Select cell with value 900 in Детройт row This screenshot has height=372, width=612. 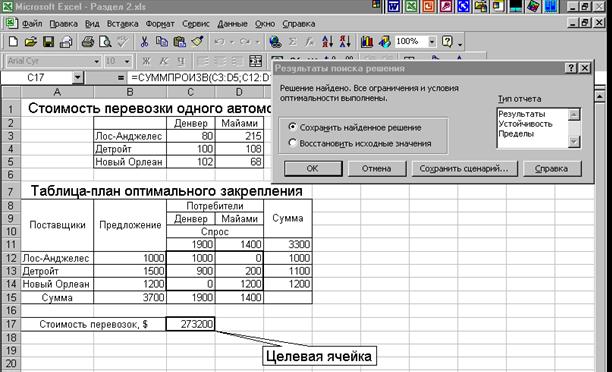191,271
